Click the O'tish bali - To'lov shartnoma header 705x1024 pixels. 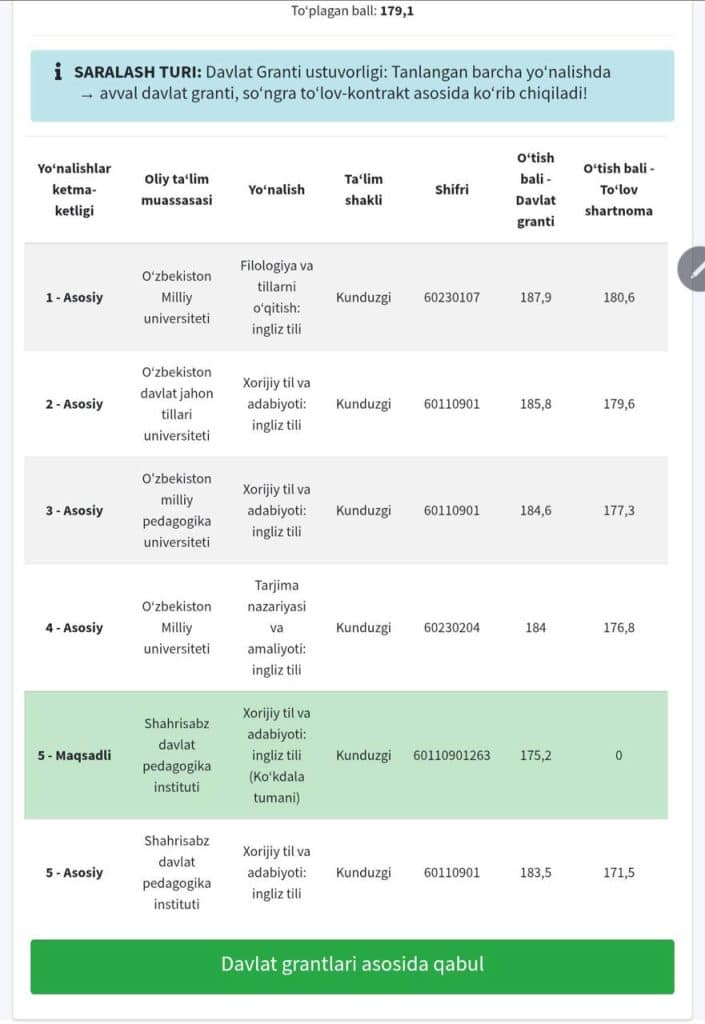click(618, 189)
